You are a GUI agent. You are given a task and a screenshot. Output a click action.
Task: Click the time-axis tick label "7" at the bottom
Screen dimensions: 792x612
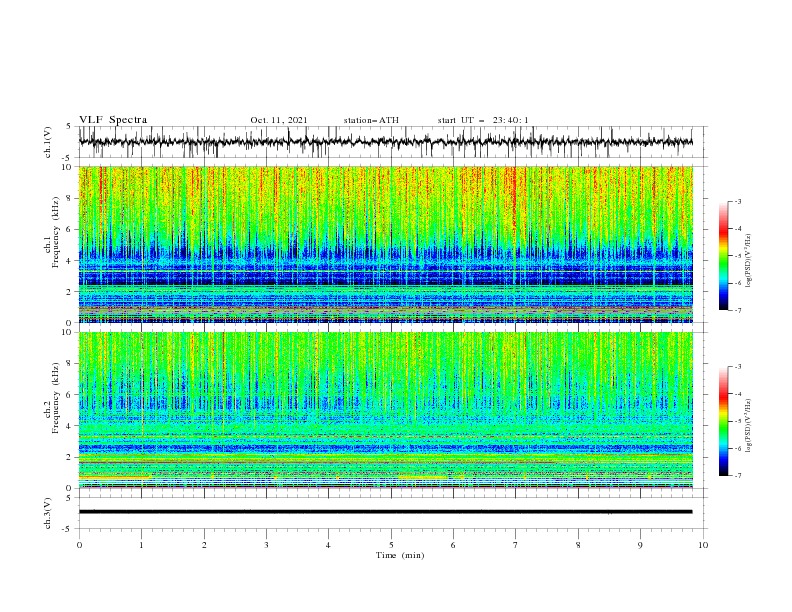coord(516,545)
